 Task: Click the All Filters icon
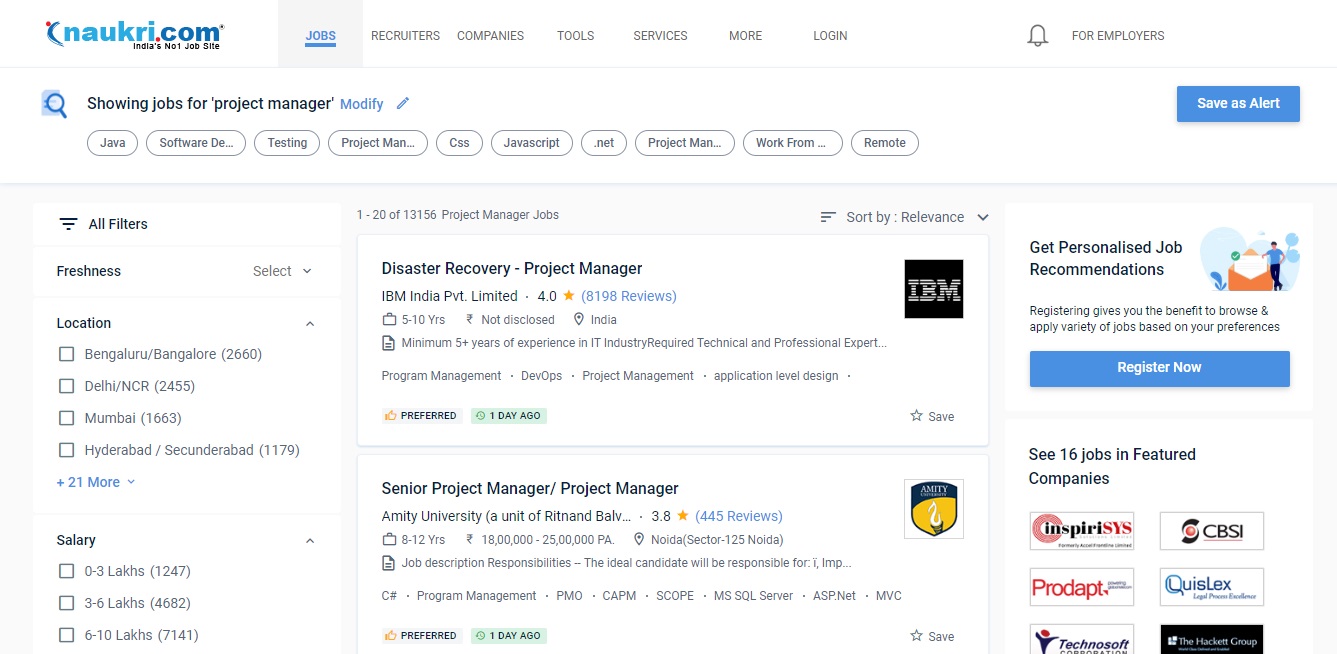pos(68,224)
